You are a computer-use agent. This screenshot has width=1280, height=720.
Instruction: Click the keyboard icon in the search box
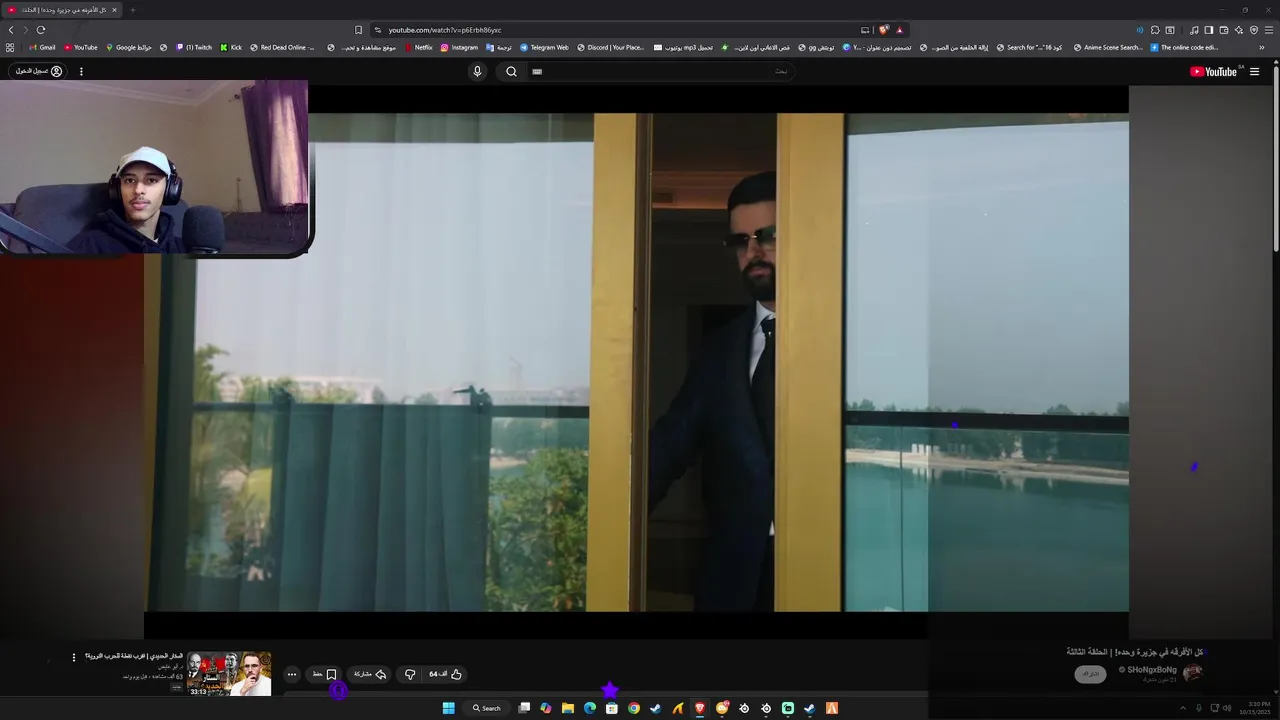click(537, 71)
